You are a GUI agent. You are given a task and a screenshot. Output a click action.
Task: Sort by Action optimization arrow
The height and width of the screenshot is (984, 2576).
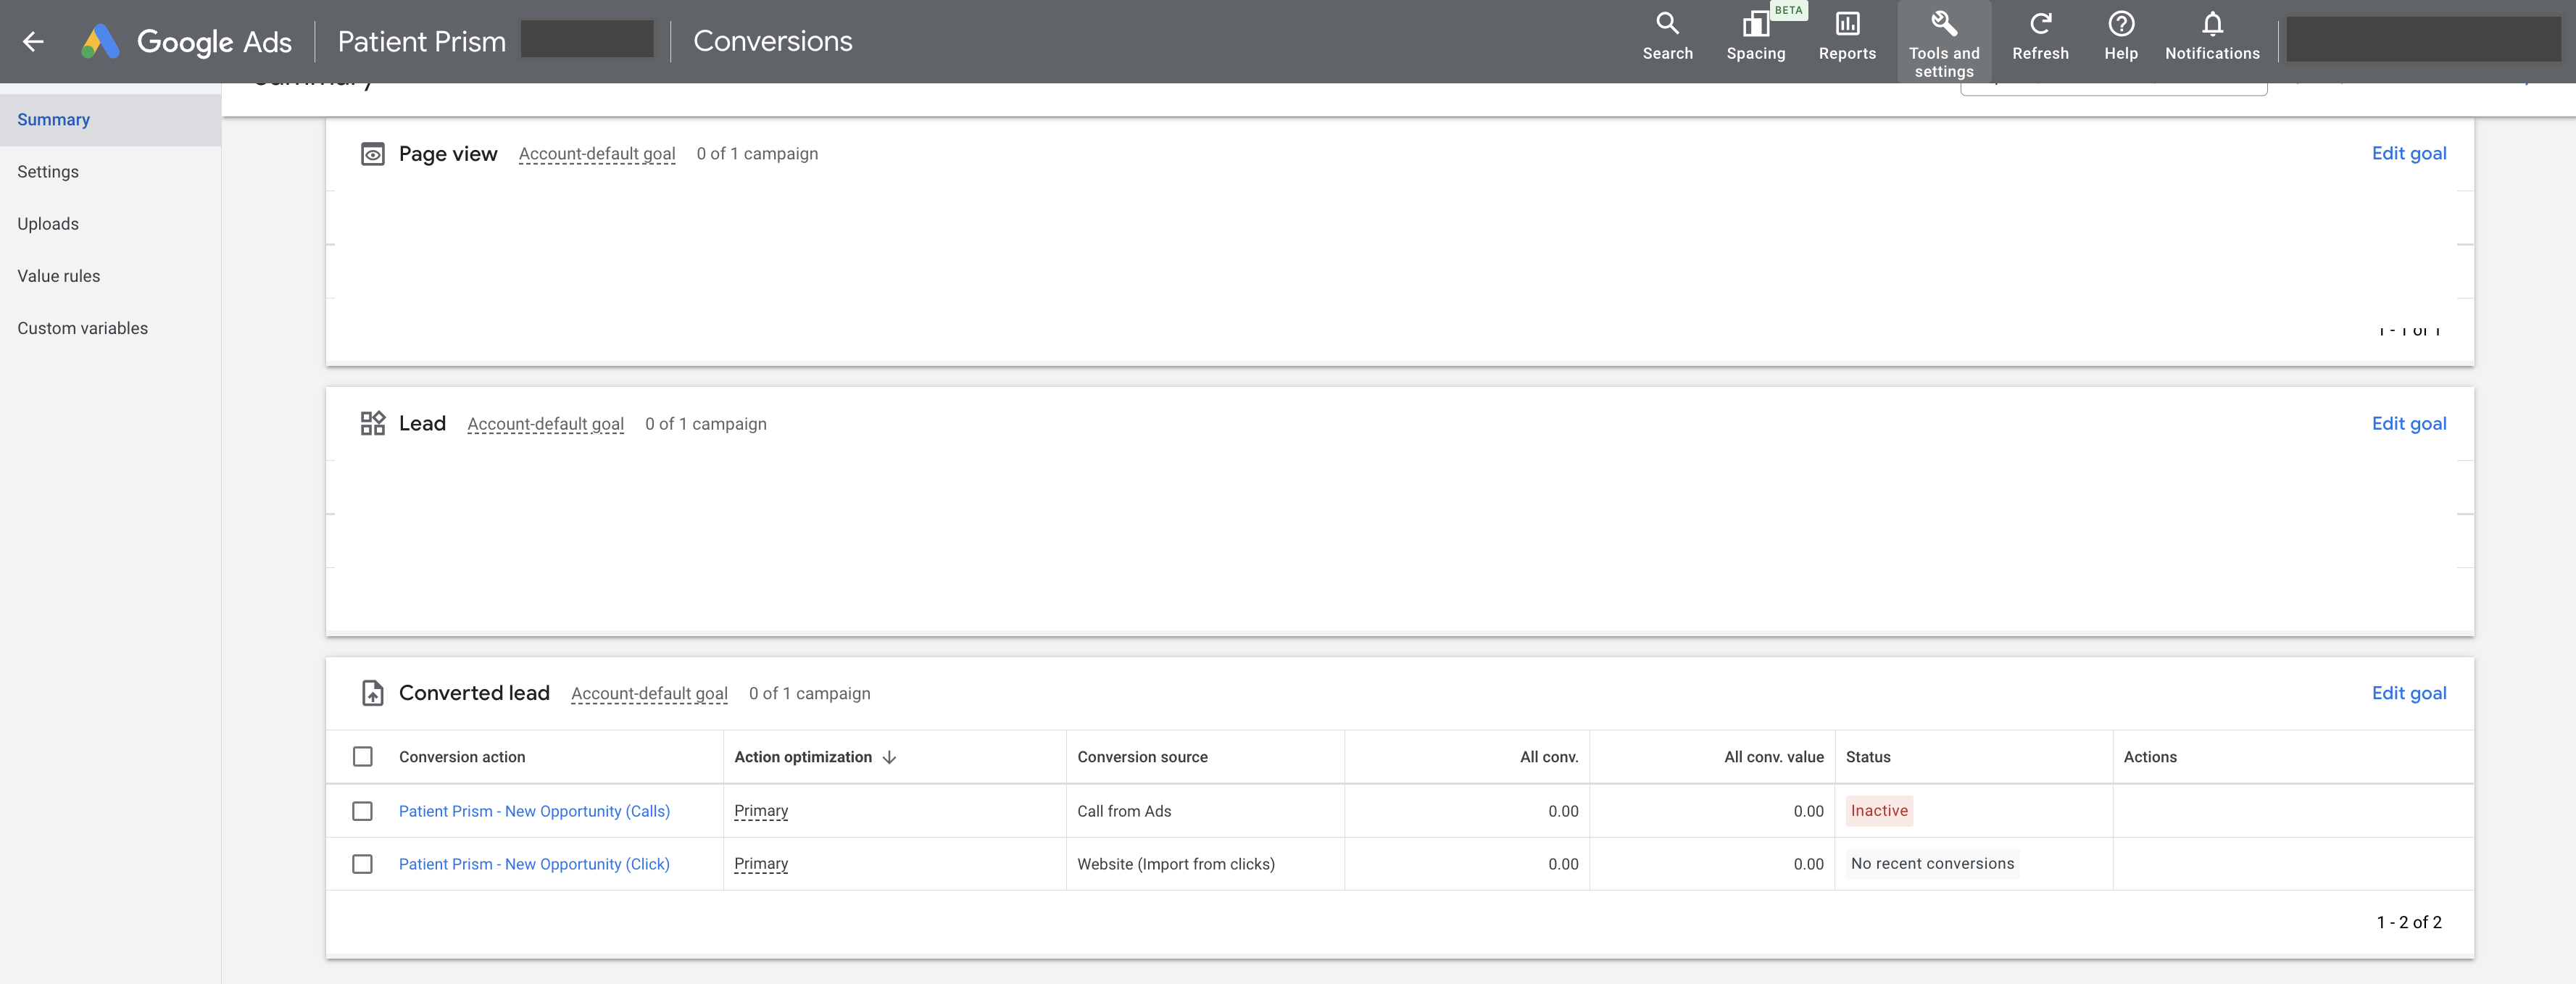(889, 757)
